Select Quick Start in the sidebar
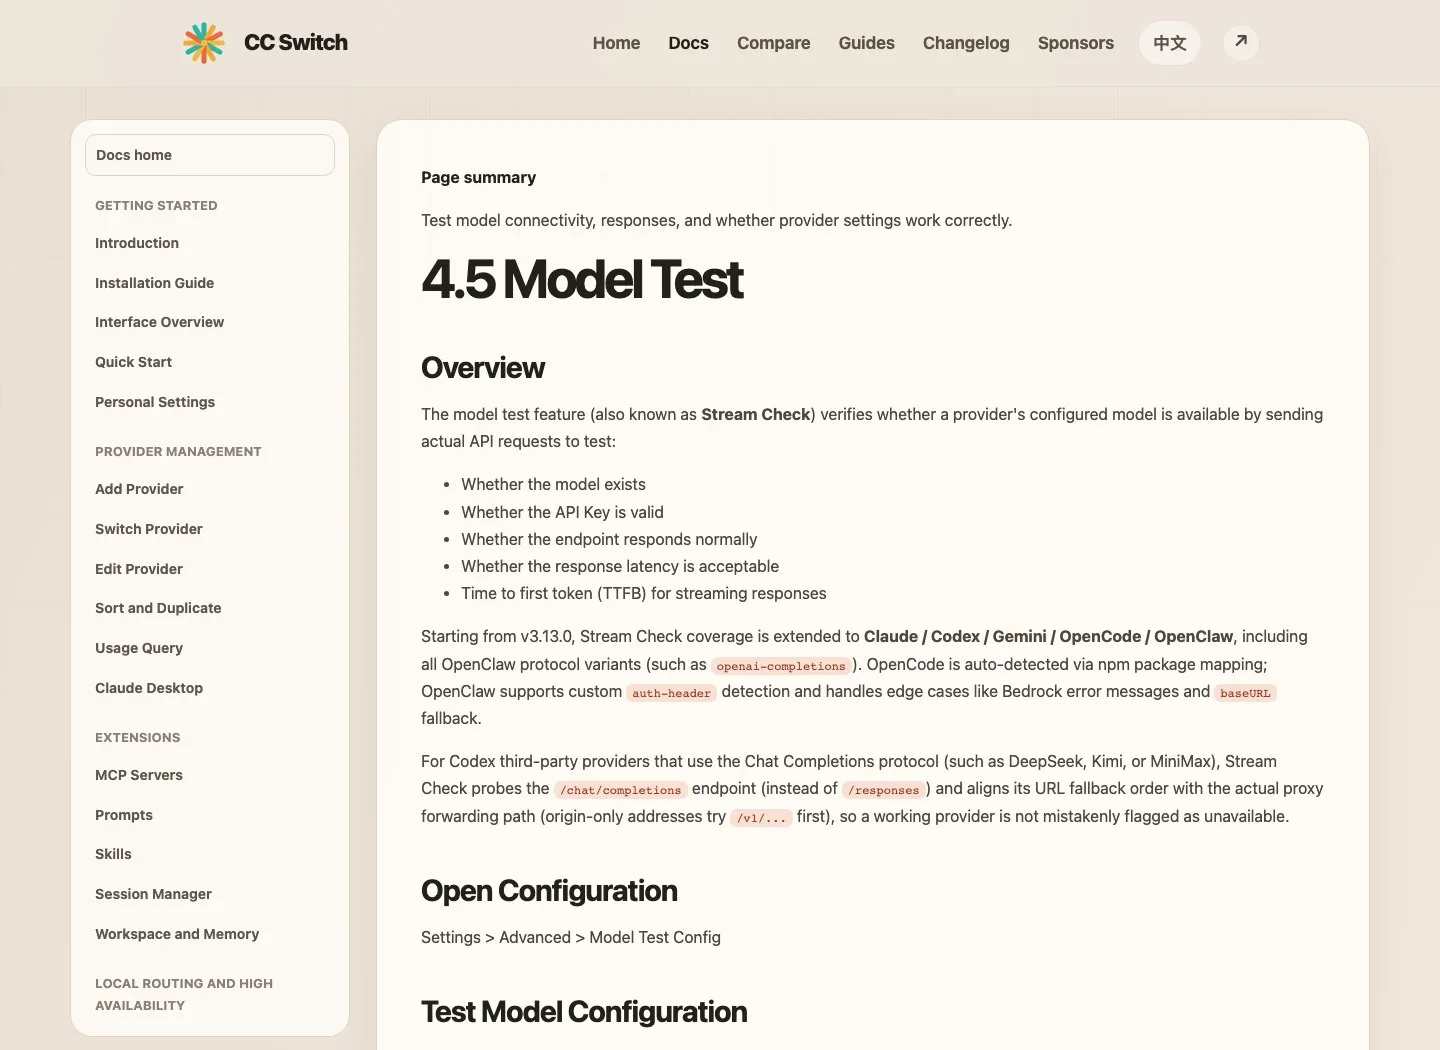This screenshot has width=1440, height=1050. [133, 362]
